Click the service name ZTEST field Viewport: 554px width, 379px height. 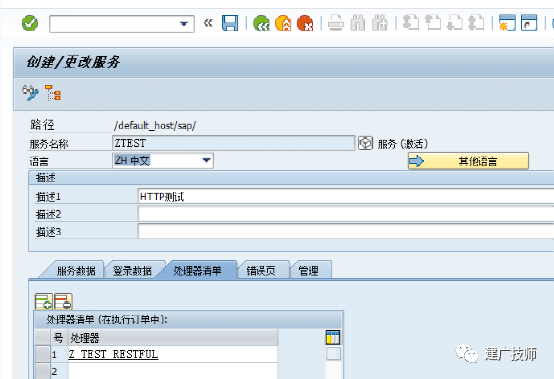pyautogui.click(x=234, y=143)
